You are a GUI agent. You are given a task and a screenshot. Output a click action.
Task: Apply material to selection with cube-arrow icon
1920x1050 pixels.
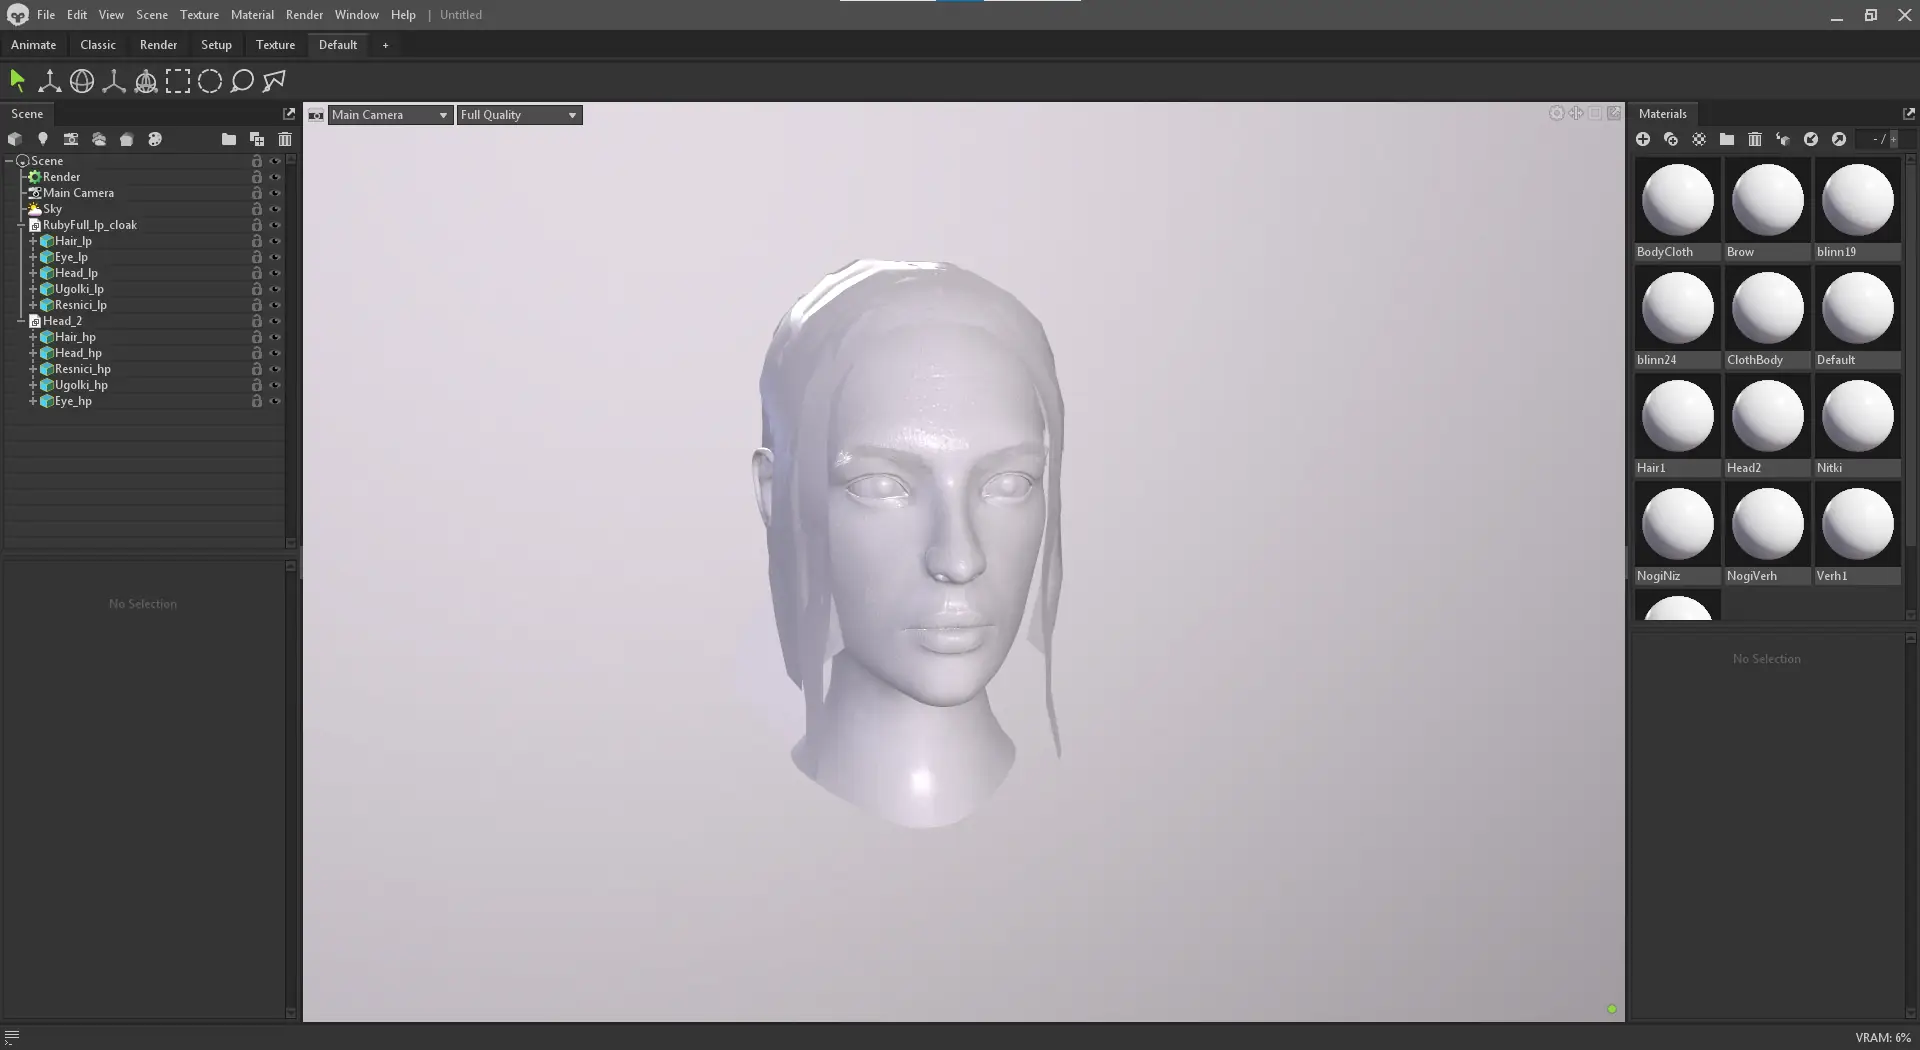(x=1783, y=139)
